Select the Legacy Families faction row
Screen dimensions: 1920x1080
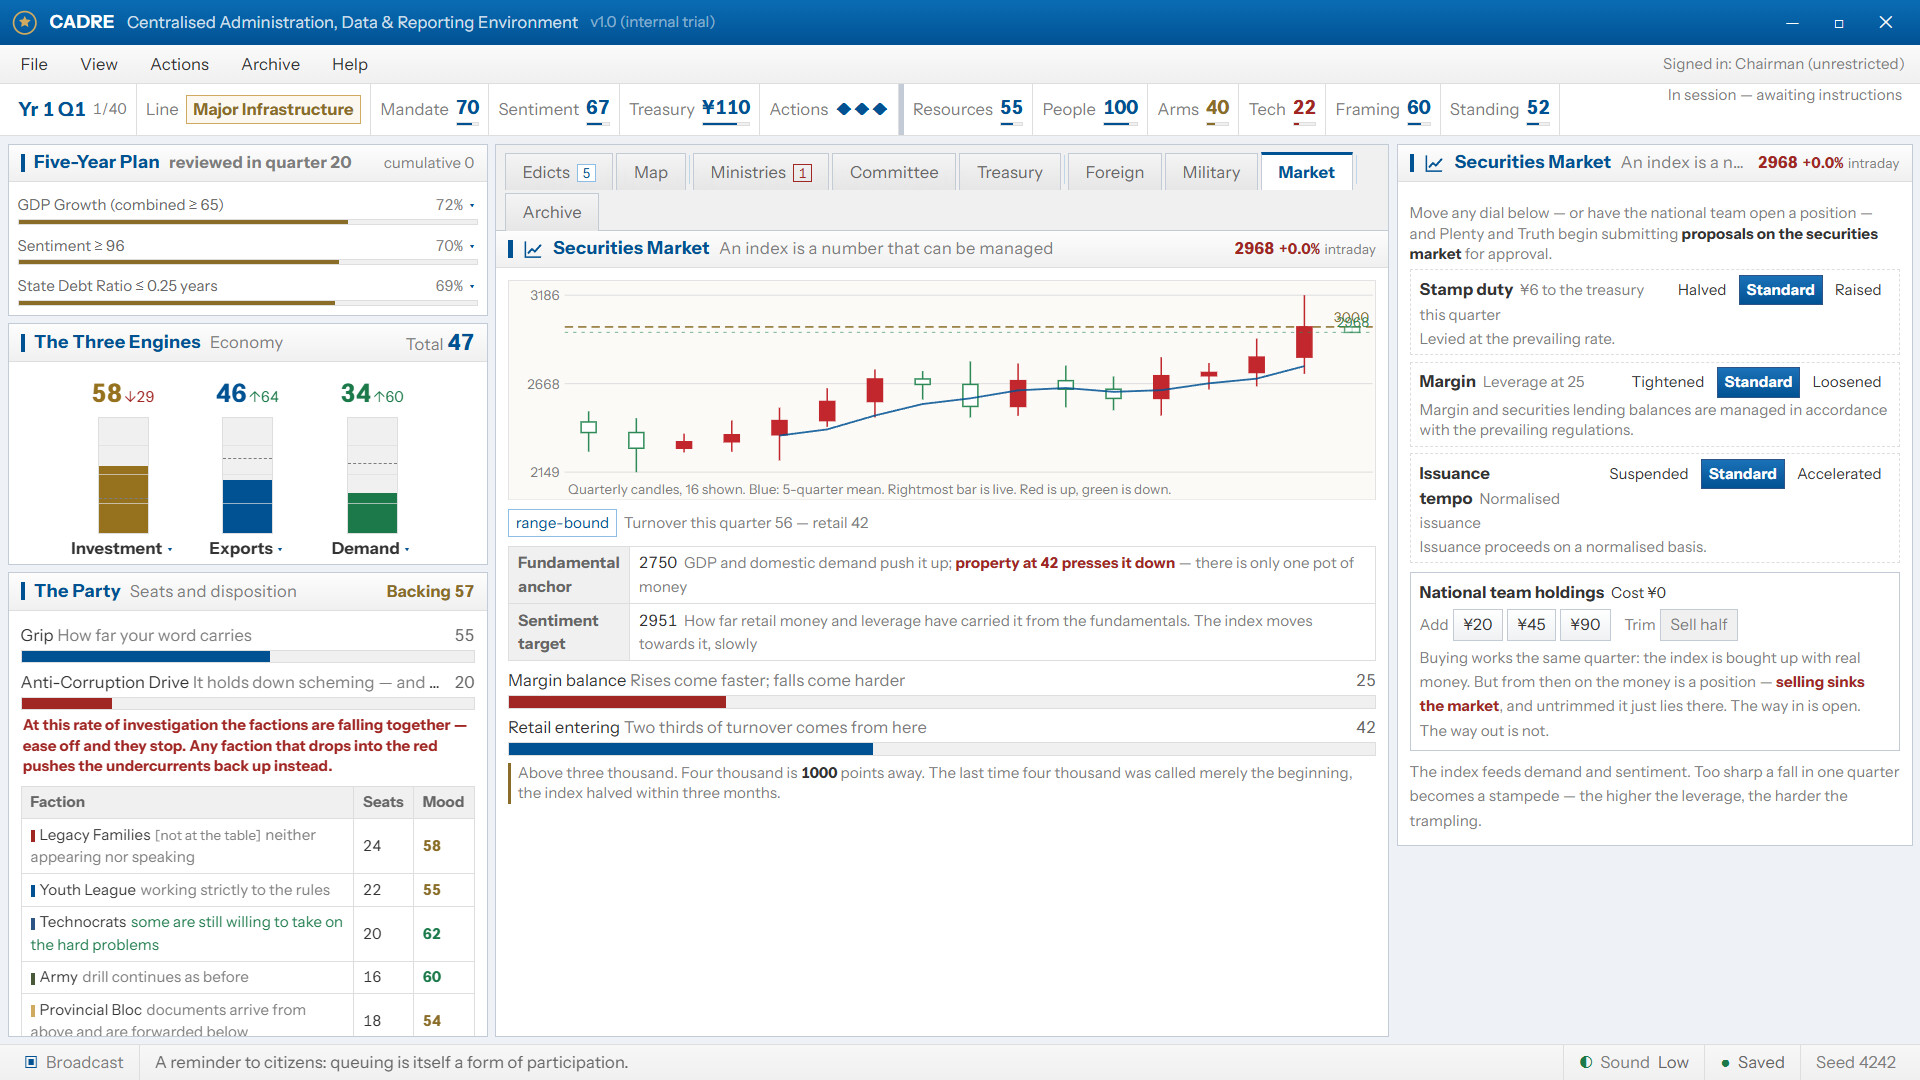pos(247,846)
